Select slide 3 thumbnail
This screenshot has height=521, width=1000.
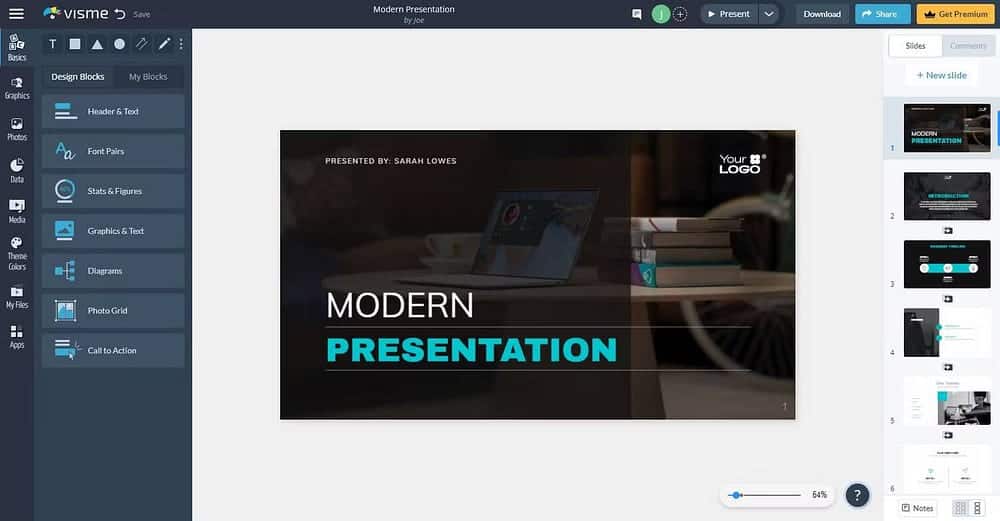click(946, 264)
